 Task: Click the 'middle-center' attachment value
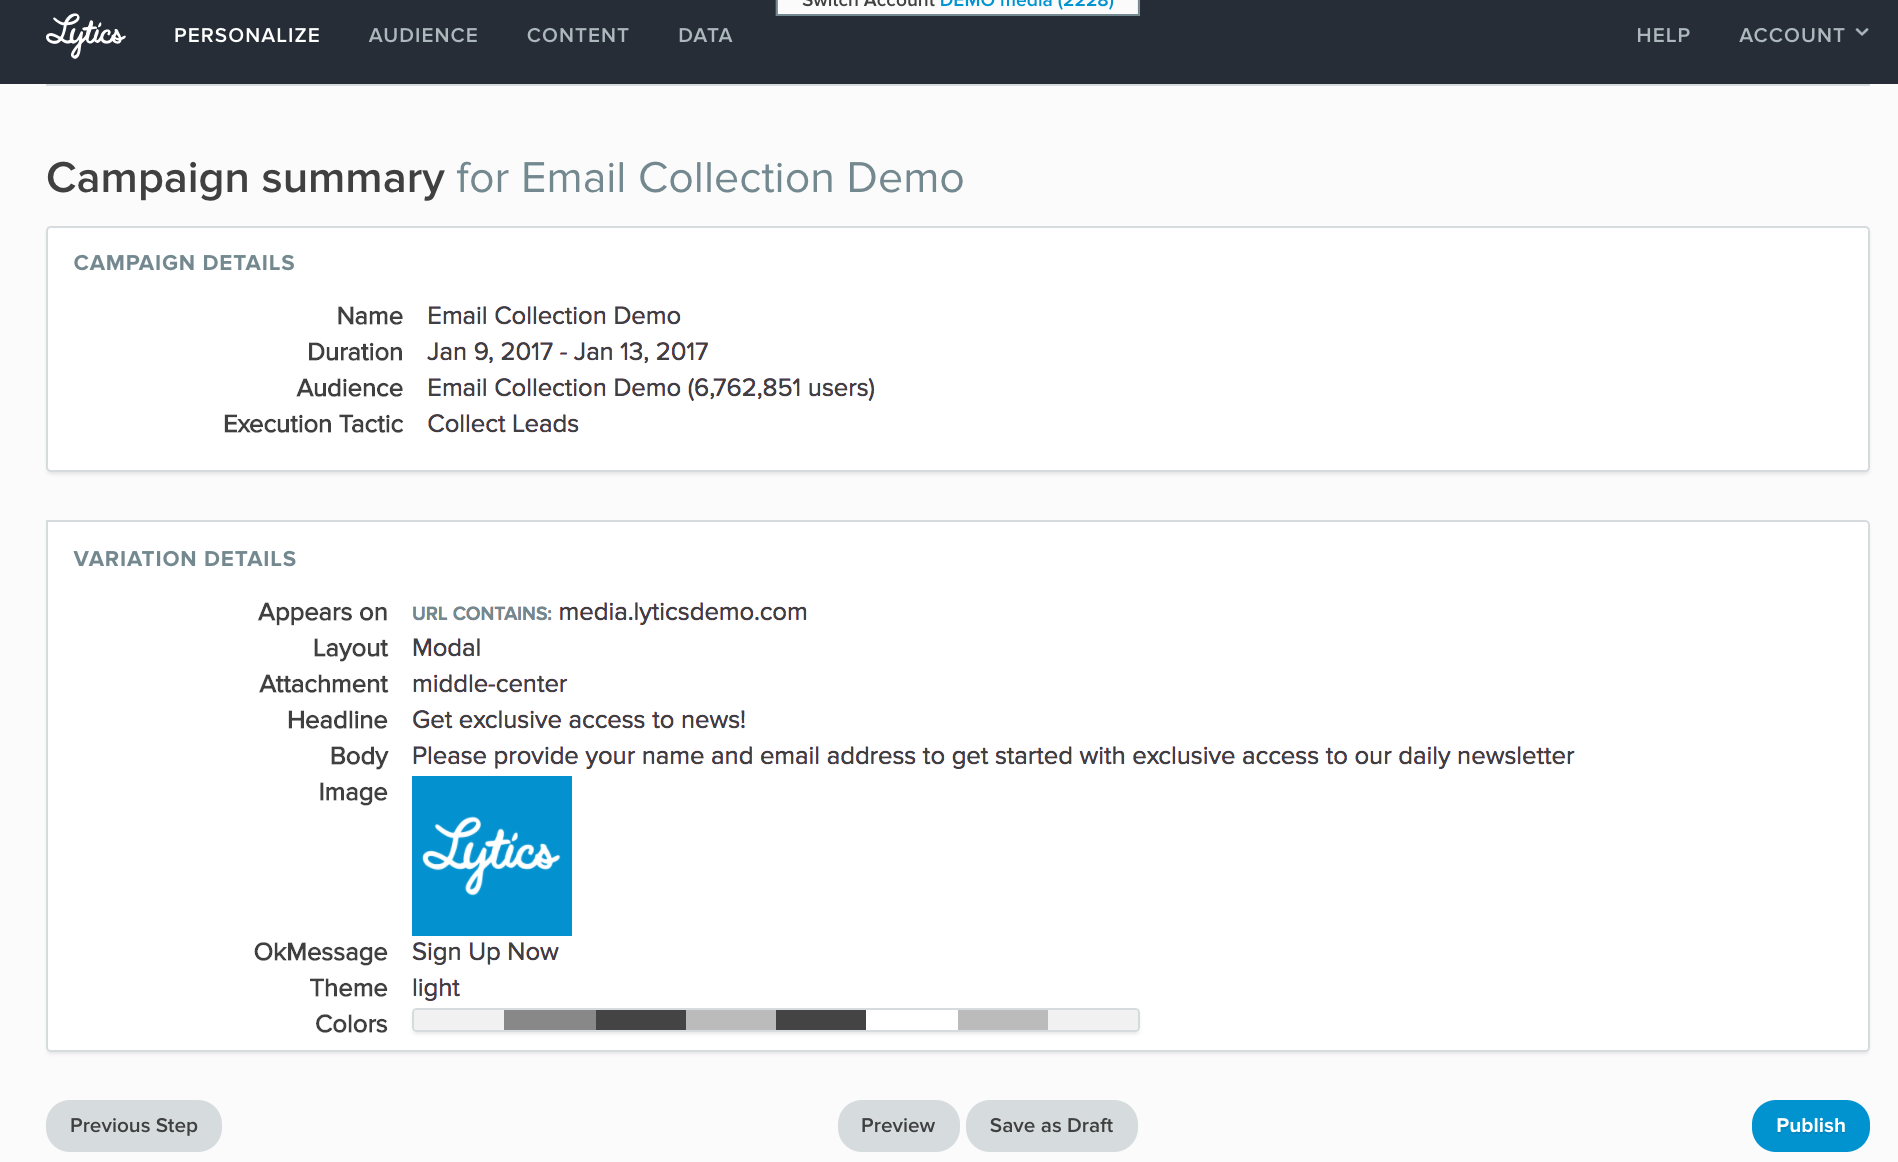489,684
